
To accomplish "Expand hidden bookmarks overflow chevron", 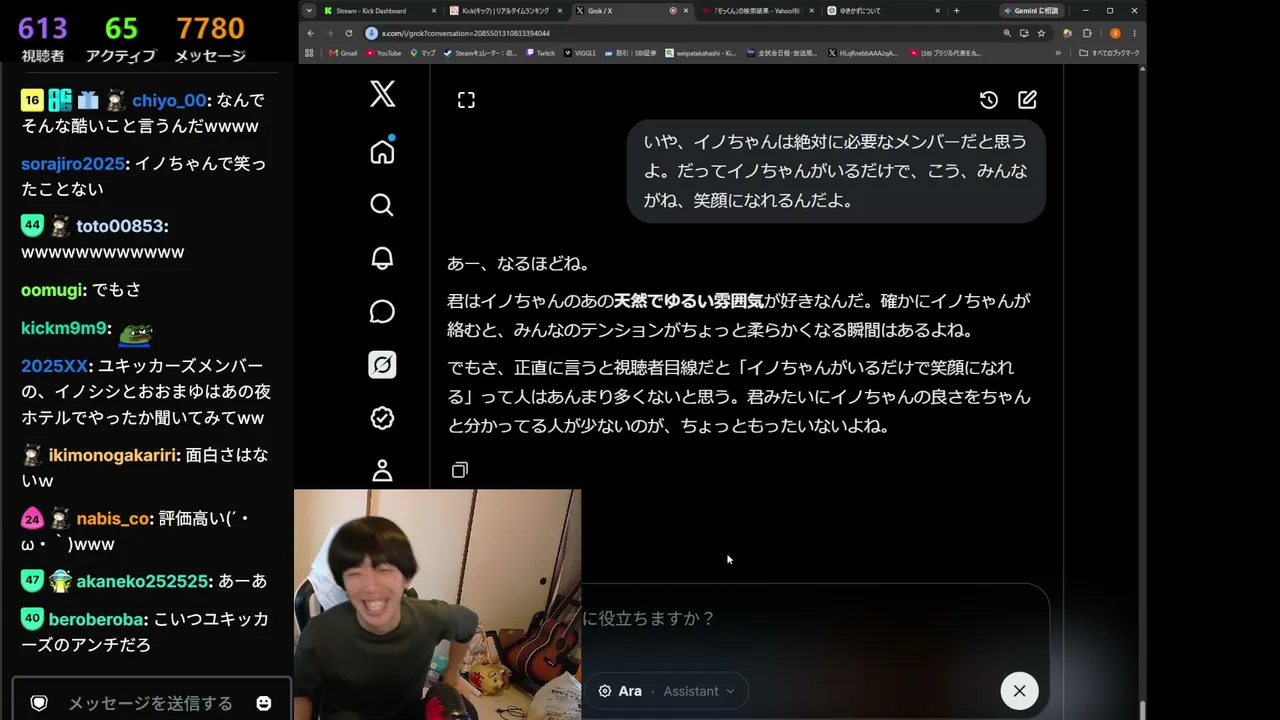I will click(x=1058, y=53).
